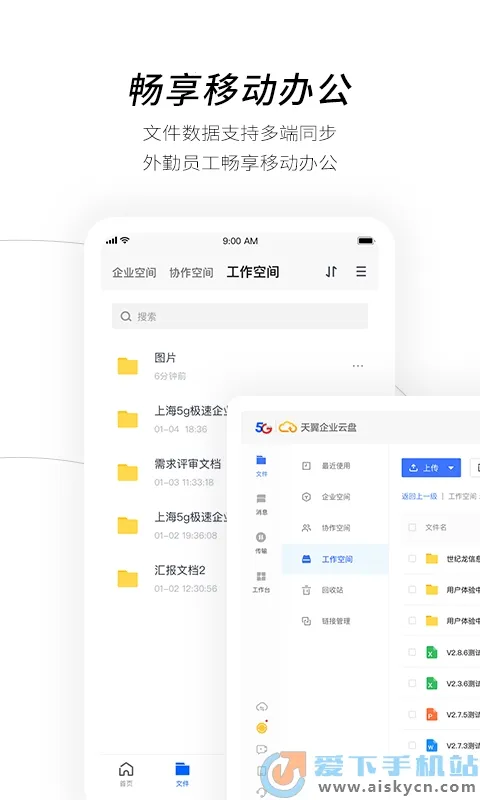The image size is (480, 800).
Task: Click the yellow coin icon with red dot
Action: click(x=262, y=728)
